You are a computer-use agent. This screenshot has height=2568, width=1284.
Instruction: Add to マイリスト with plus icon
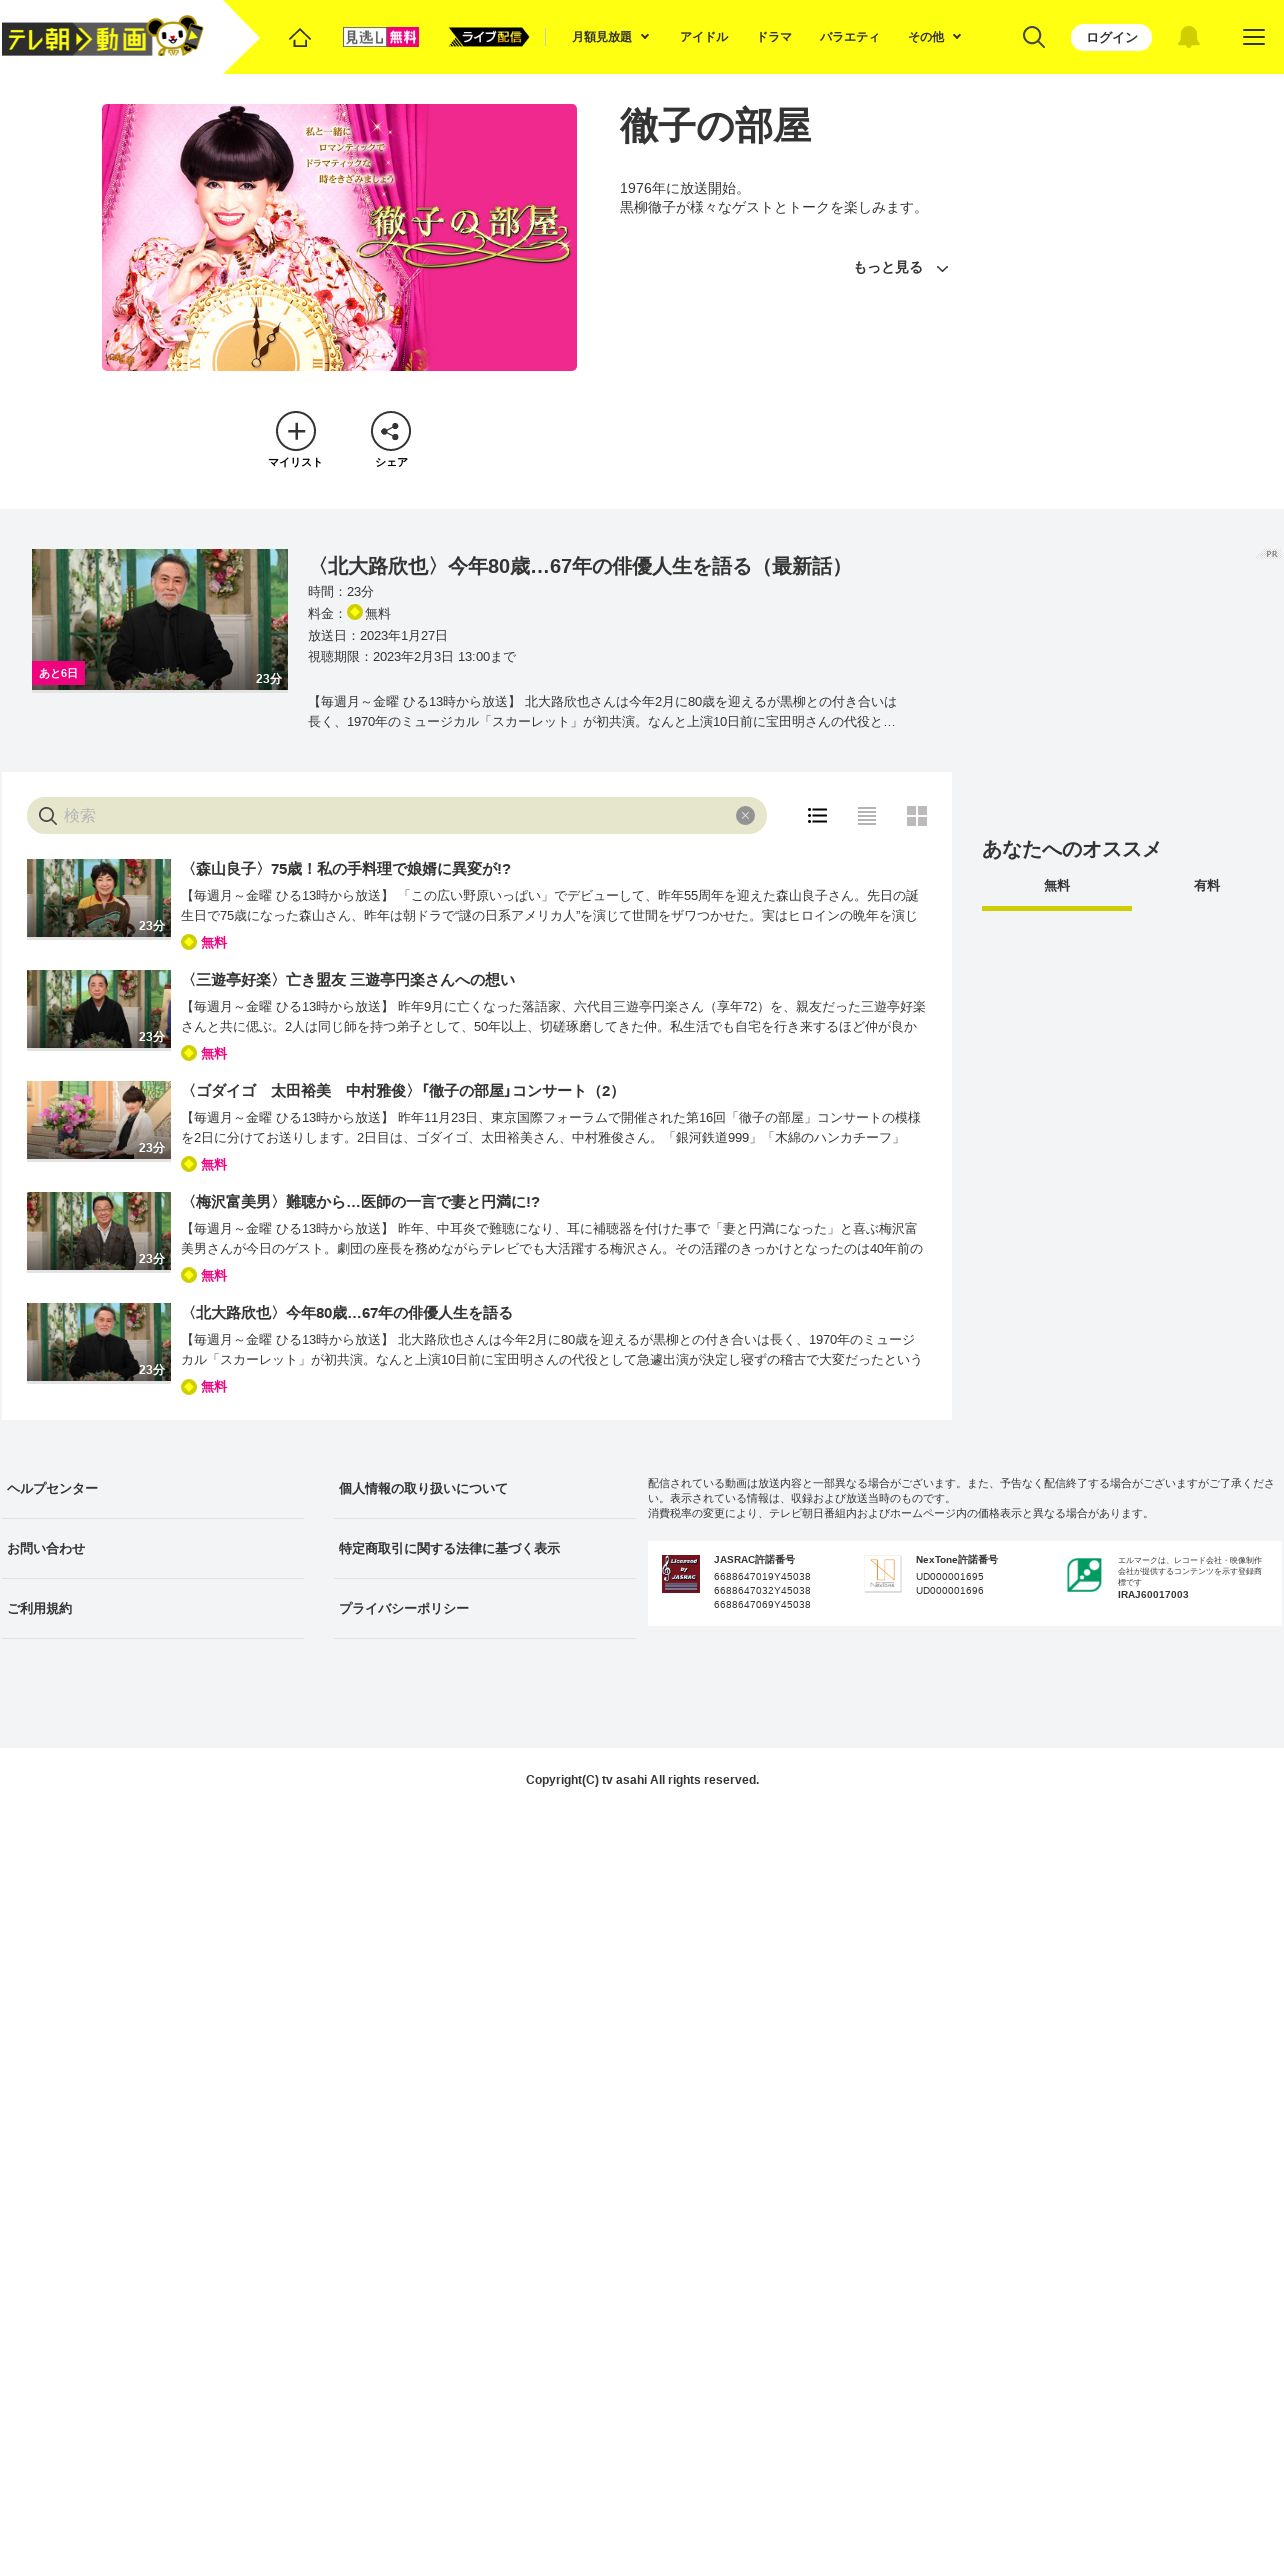click(296, 431)
